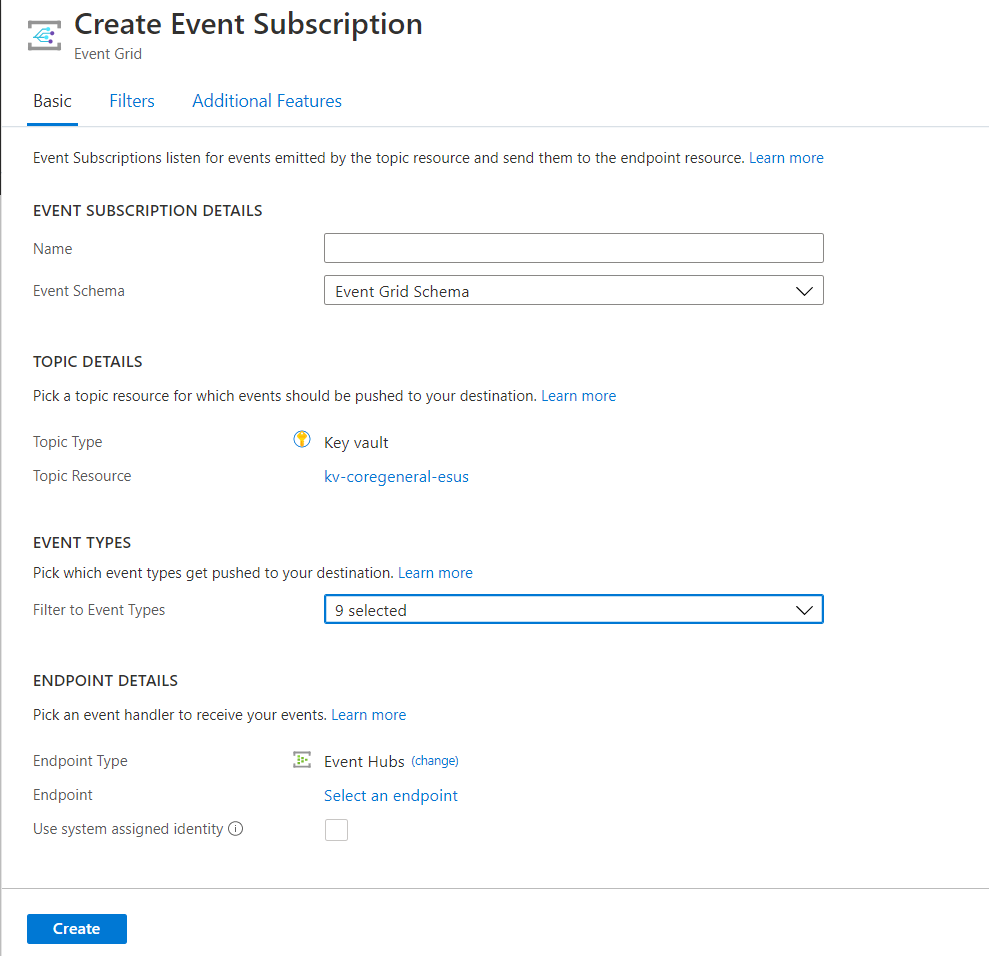The height and width of the screenshot is (956, 989).
Task: Focus the subscription Name input field
Action: click(x=573, y=248)
